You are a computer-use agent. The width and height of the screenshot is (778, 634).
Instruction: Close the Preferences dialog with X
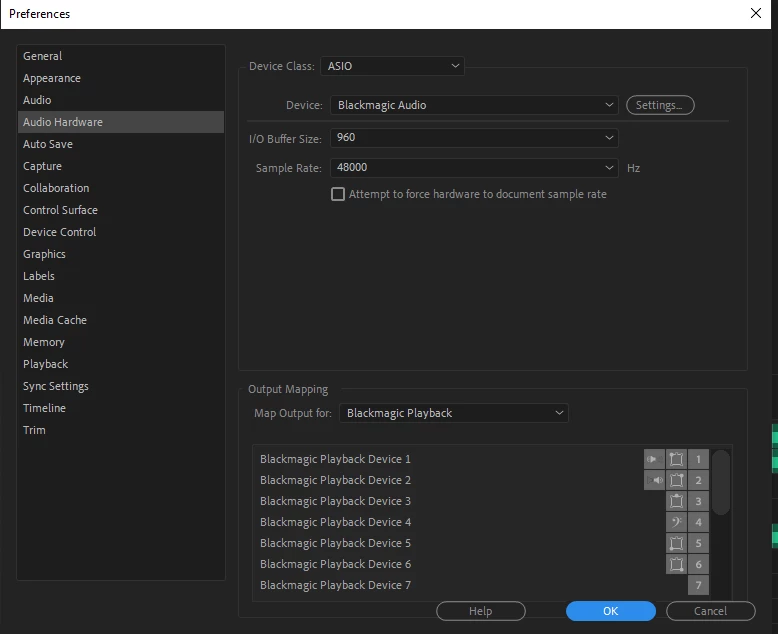tap(756, 13)
